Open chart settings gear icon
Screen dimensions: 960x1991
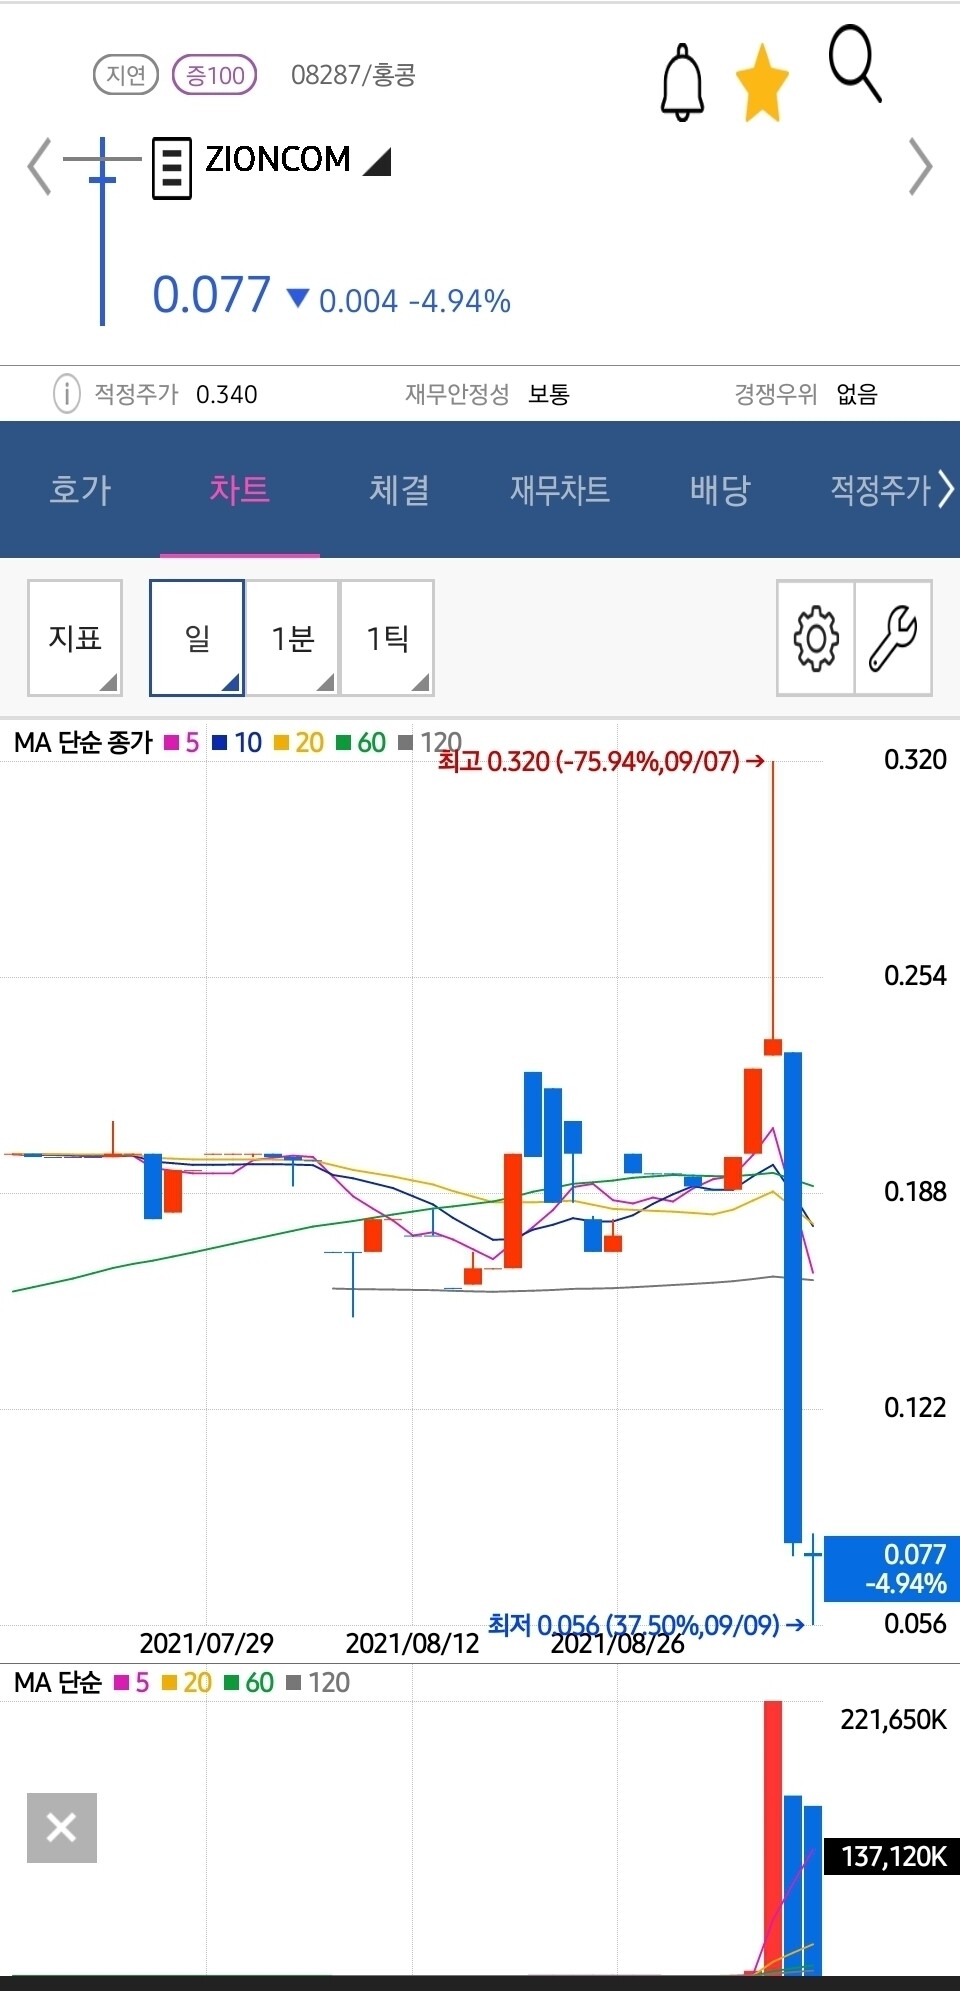(816, 638)
